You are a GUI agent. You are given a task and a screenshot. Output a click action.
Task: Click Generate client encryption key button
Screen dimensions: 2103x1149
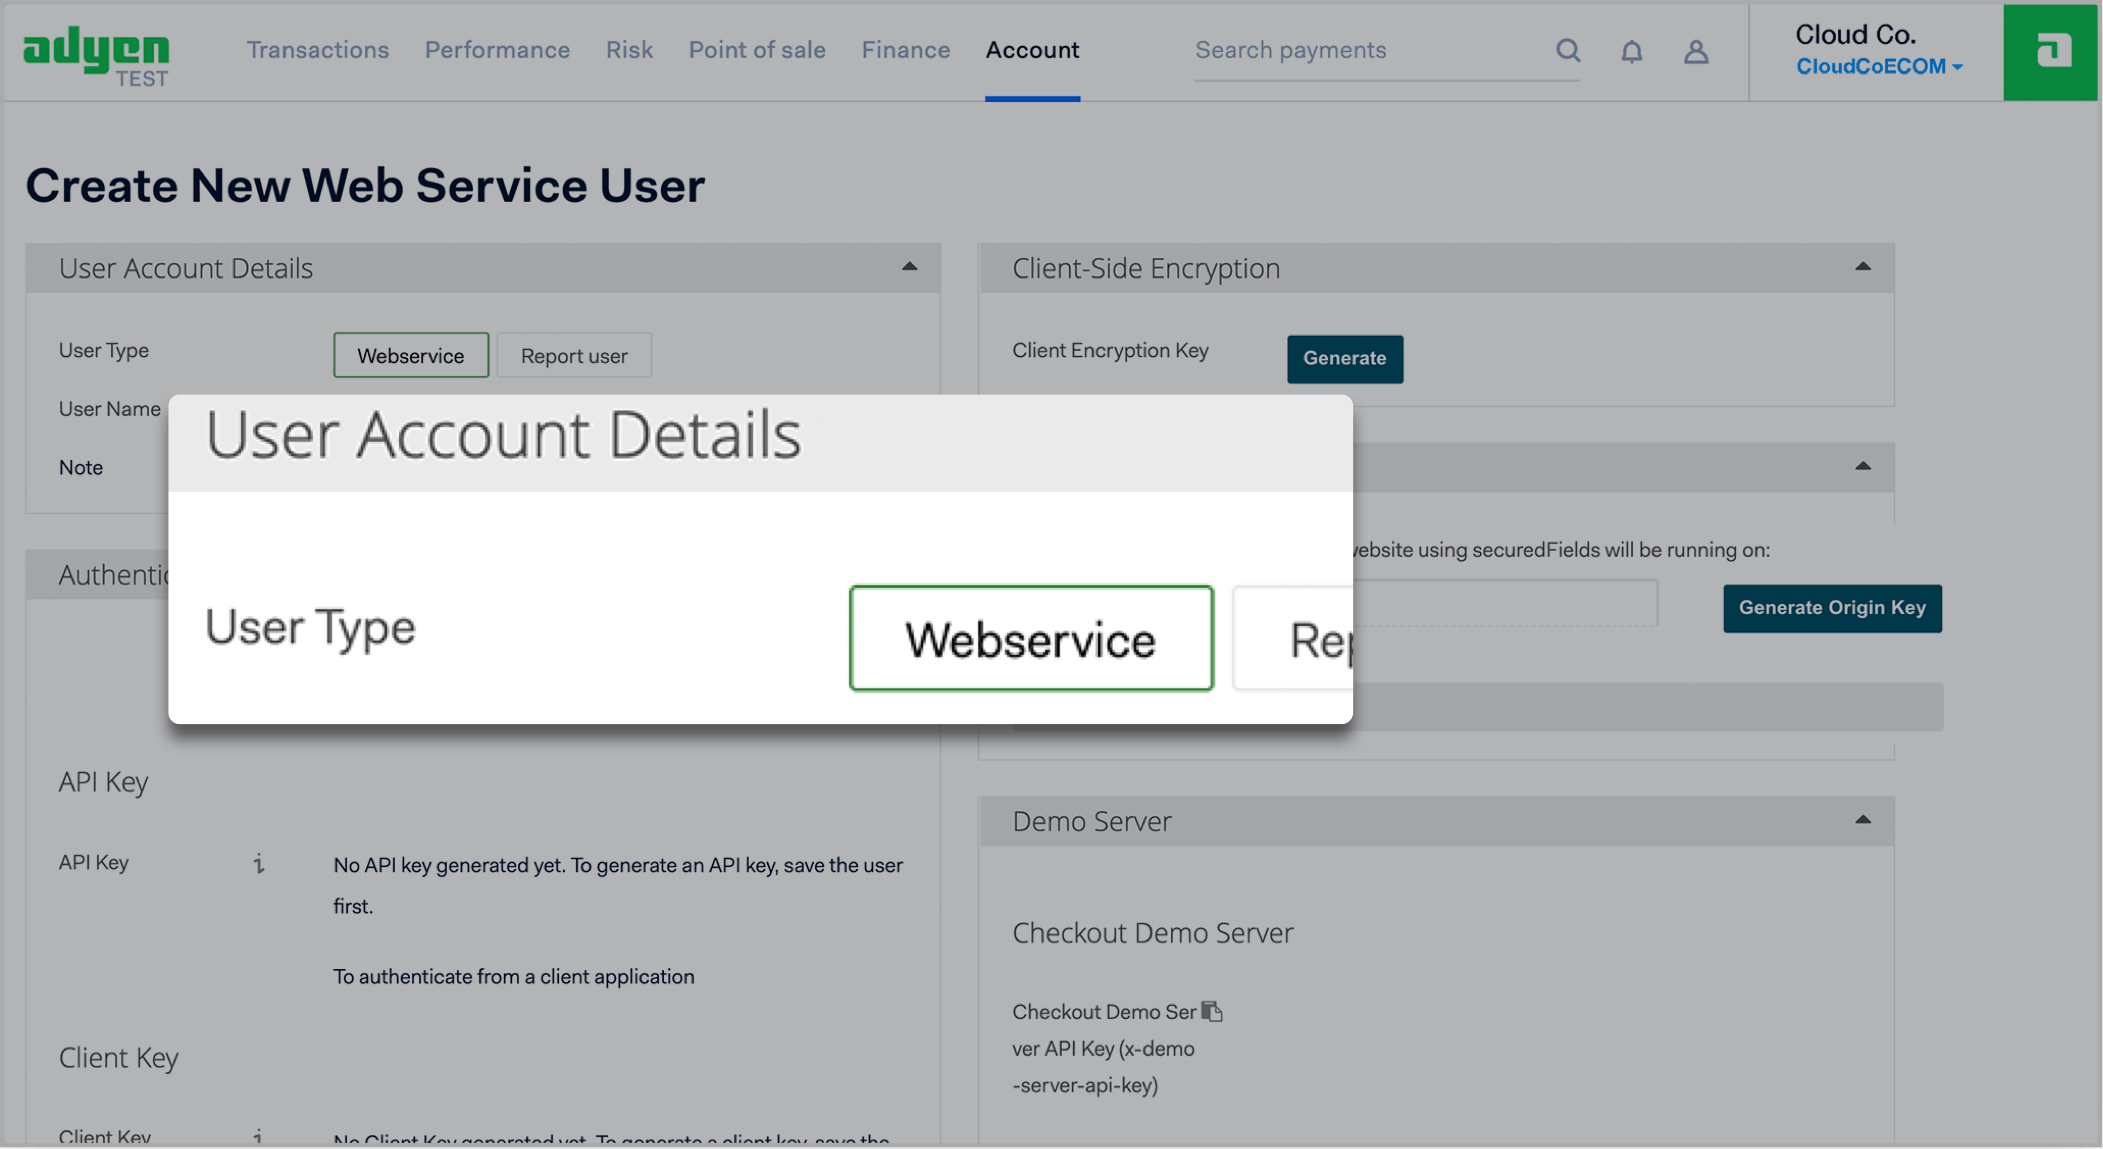(x=1344, y=359)
